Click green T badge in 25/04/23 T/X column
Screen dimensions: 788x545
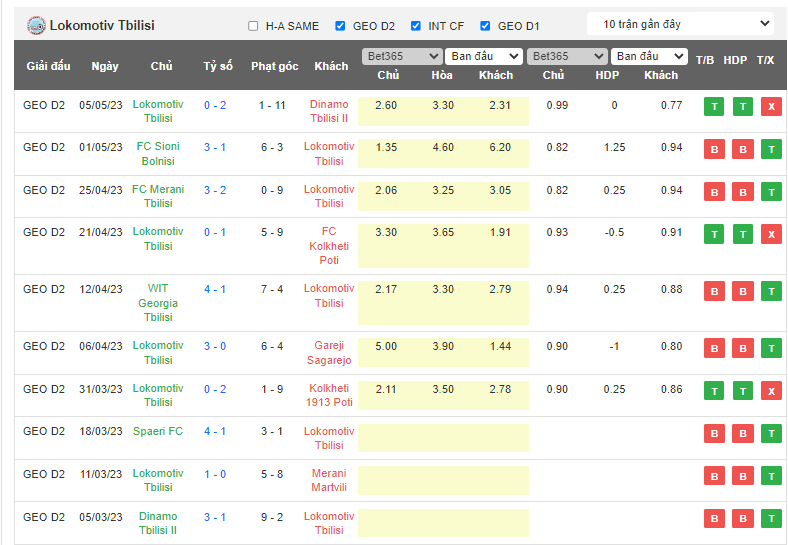point(771,192)
